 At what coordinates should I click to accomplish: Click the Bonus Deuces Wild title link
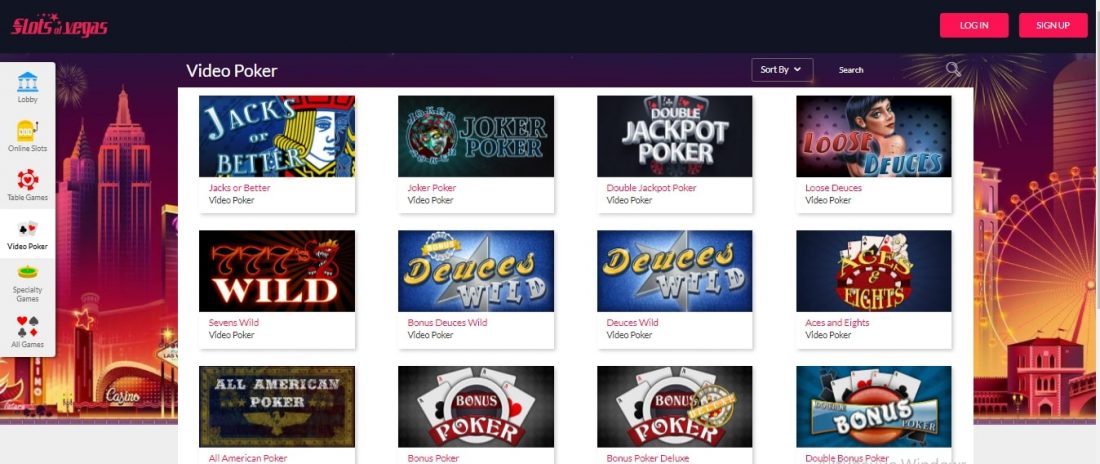(447, 323)
